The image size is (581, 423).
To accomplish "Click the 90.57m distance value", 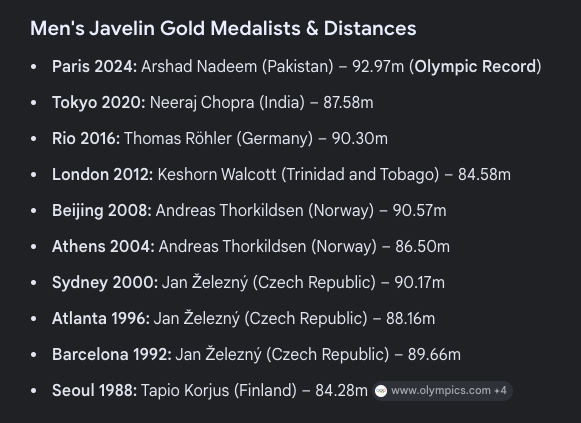I will 419,210.
